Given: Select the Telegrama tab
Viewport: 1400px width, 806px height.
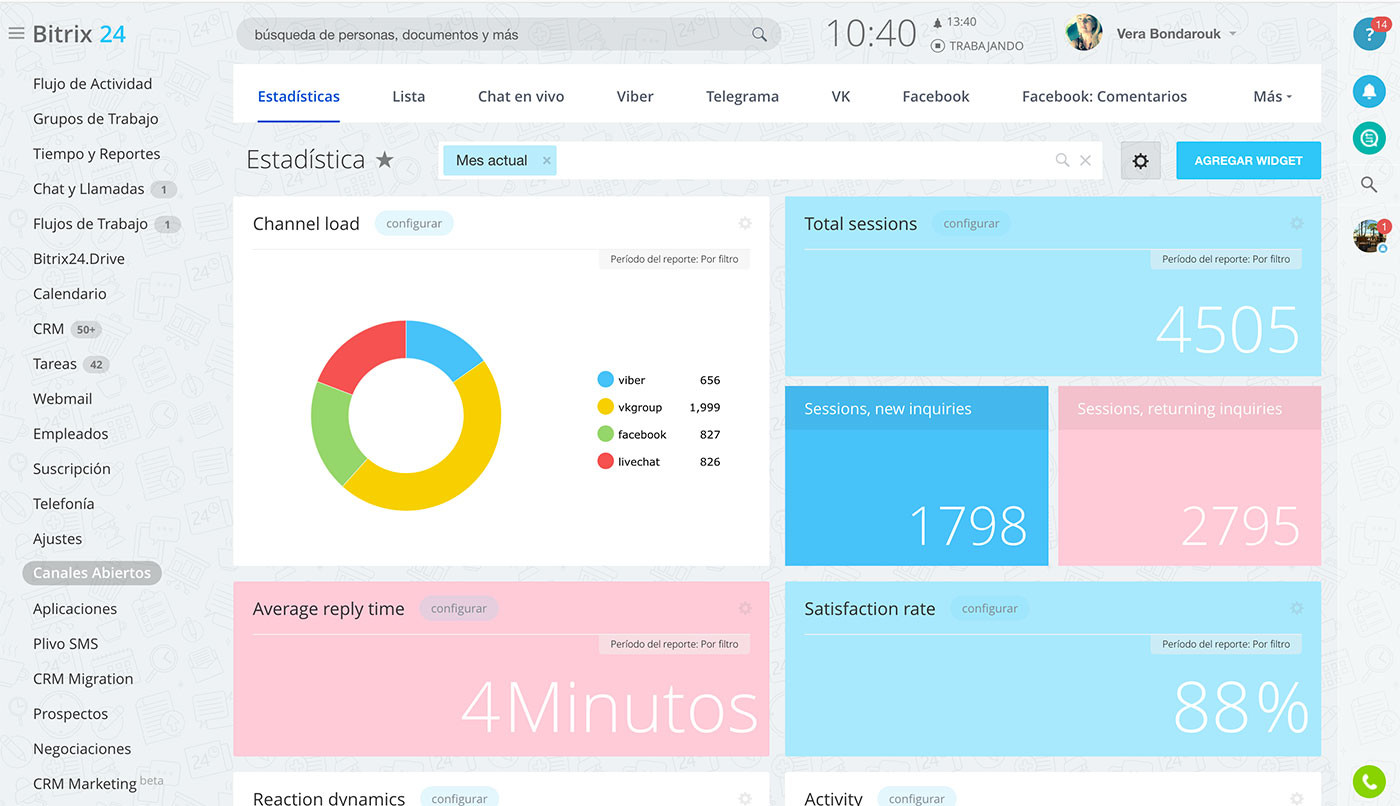Looking at the screenshot, I should (742, 97).
